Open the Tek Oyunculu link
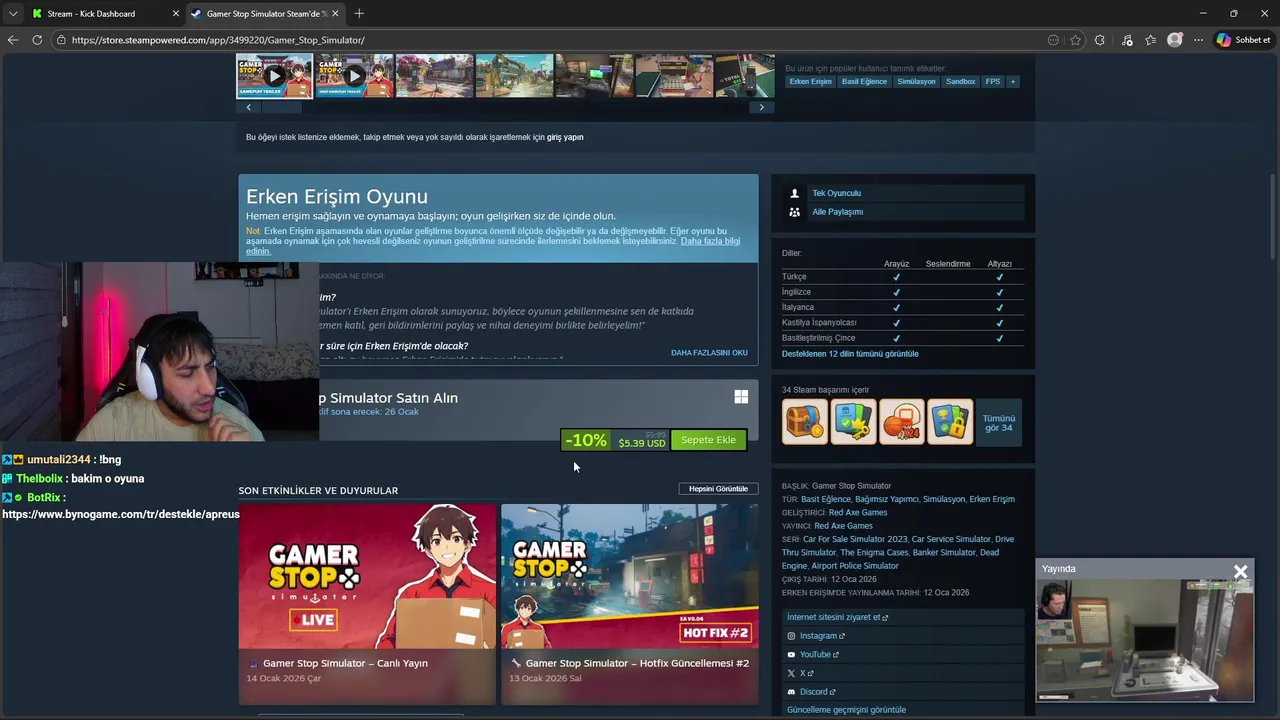The image size is (1280, 720). click(836, 193)
